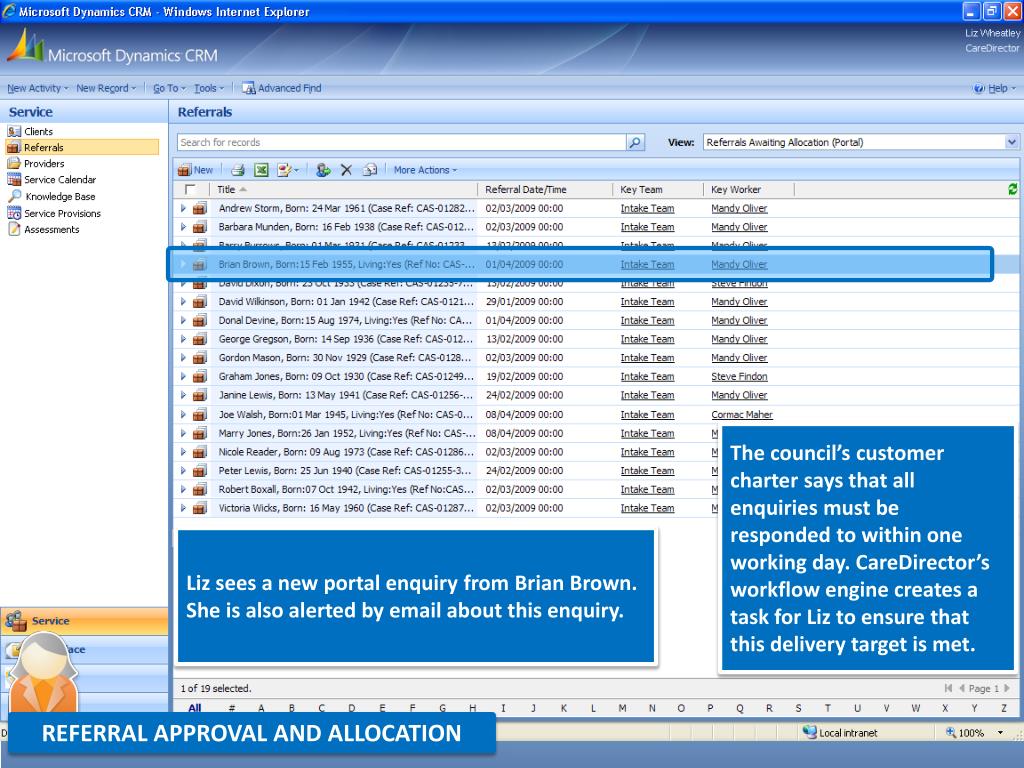The width and height of the screenshot is (1024, 768).
Task: Click into the Search for records field
Action: 402,142
